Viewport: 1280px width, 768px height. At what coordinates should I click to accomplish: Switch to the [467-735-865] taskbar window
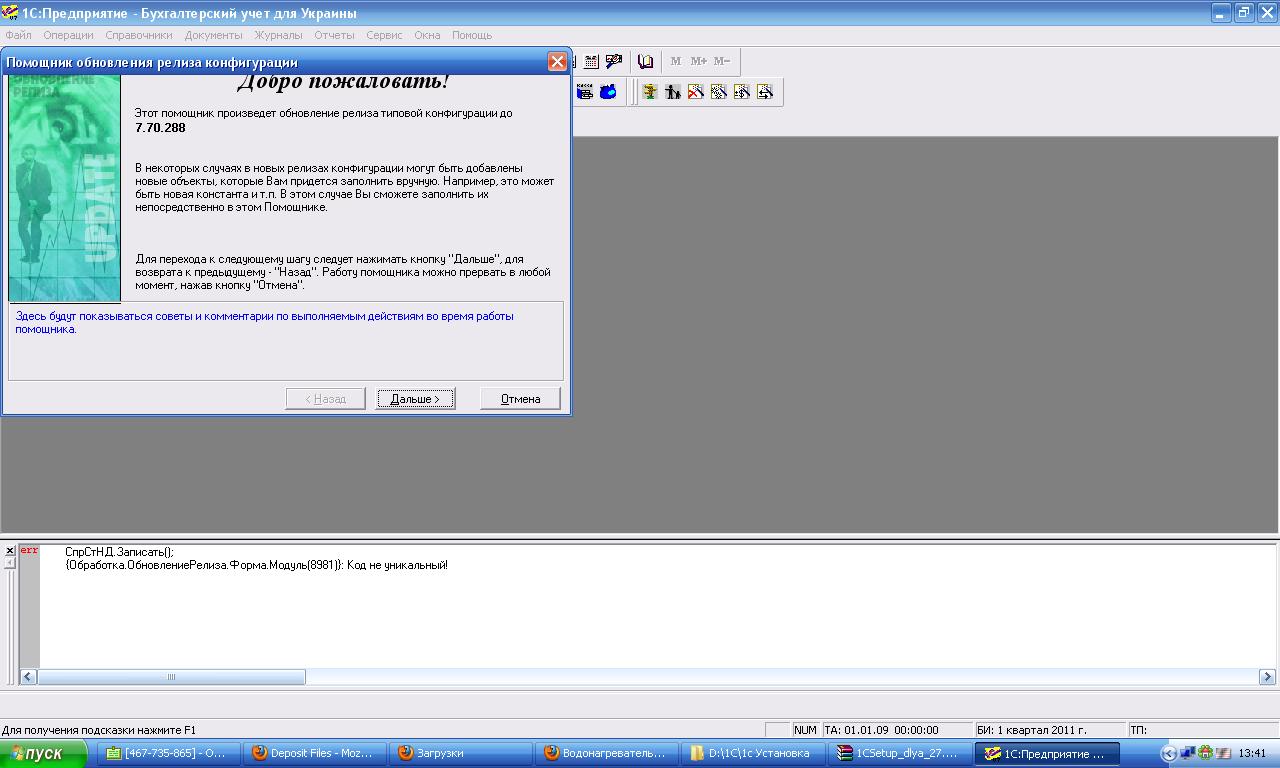tap(170, 753)
